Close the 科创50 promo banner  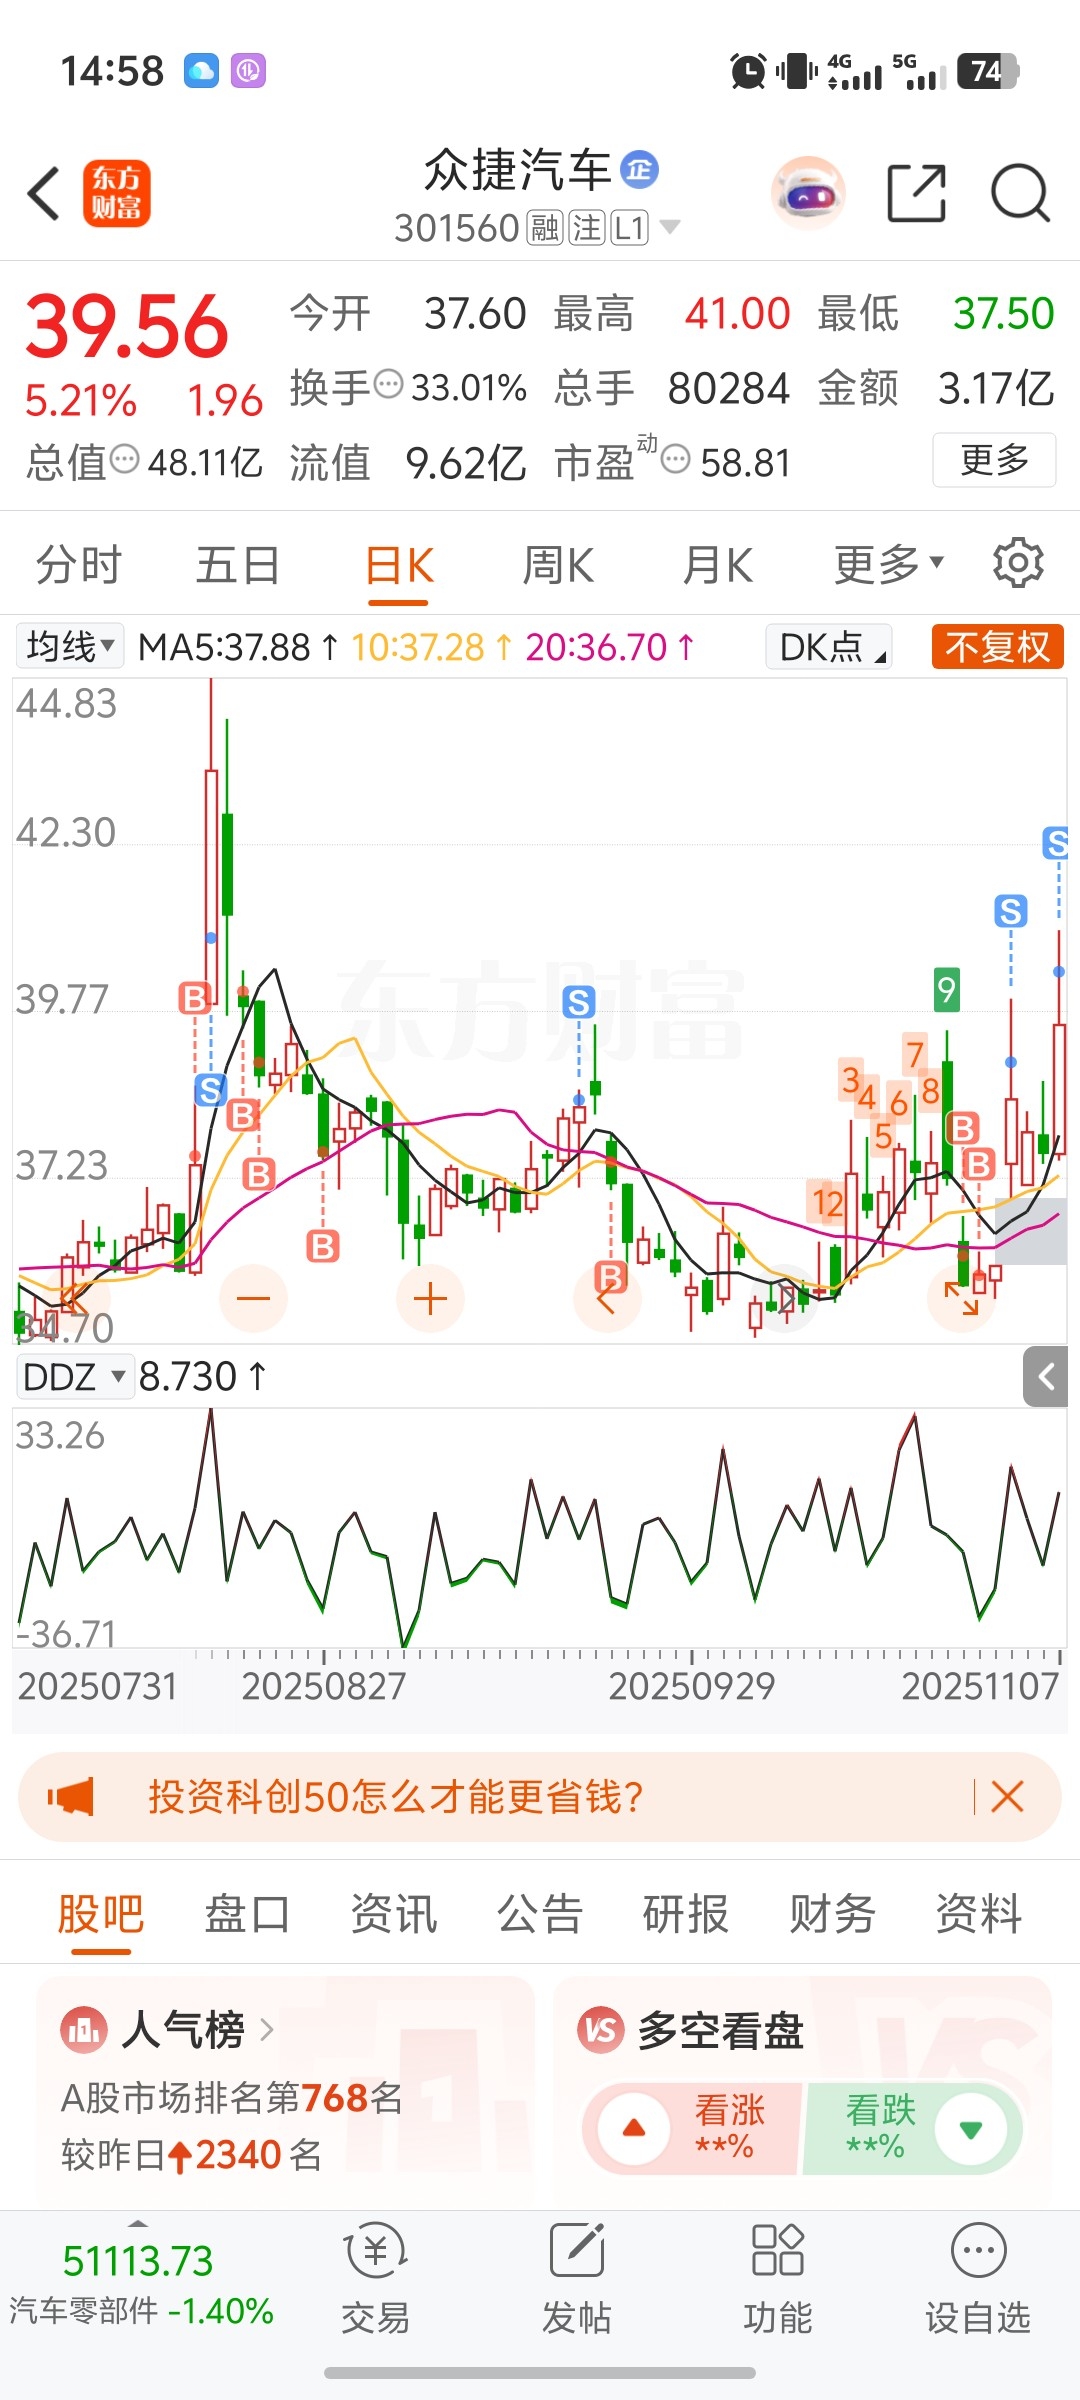[1007, 1797]
